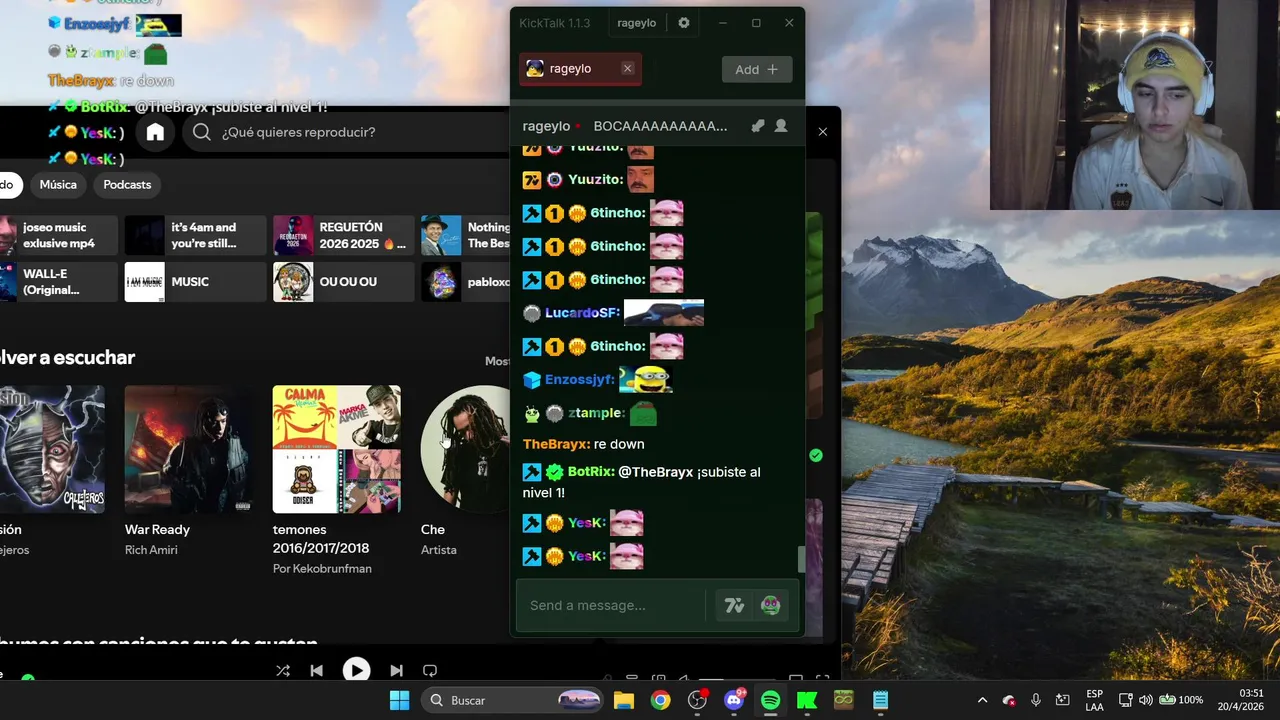The height and width of the screenshot is (720, 1280).
Task: Click the rageylo title in KickTalk title bar
Action: [636, 23]
